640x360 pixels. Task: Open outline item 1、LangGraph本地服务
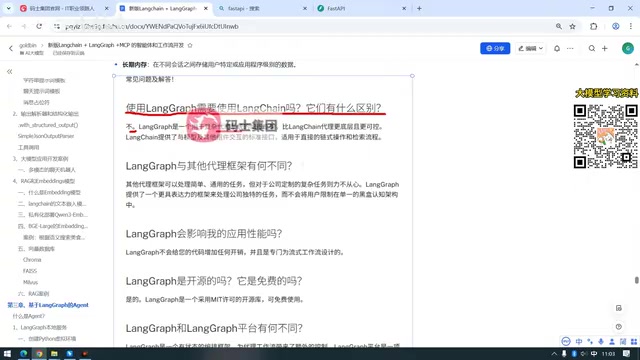point(40,327)
